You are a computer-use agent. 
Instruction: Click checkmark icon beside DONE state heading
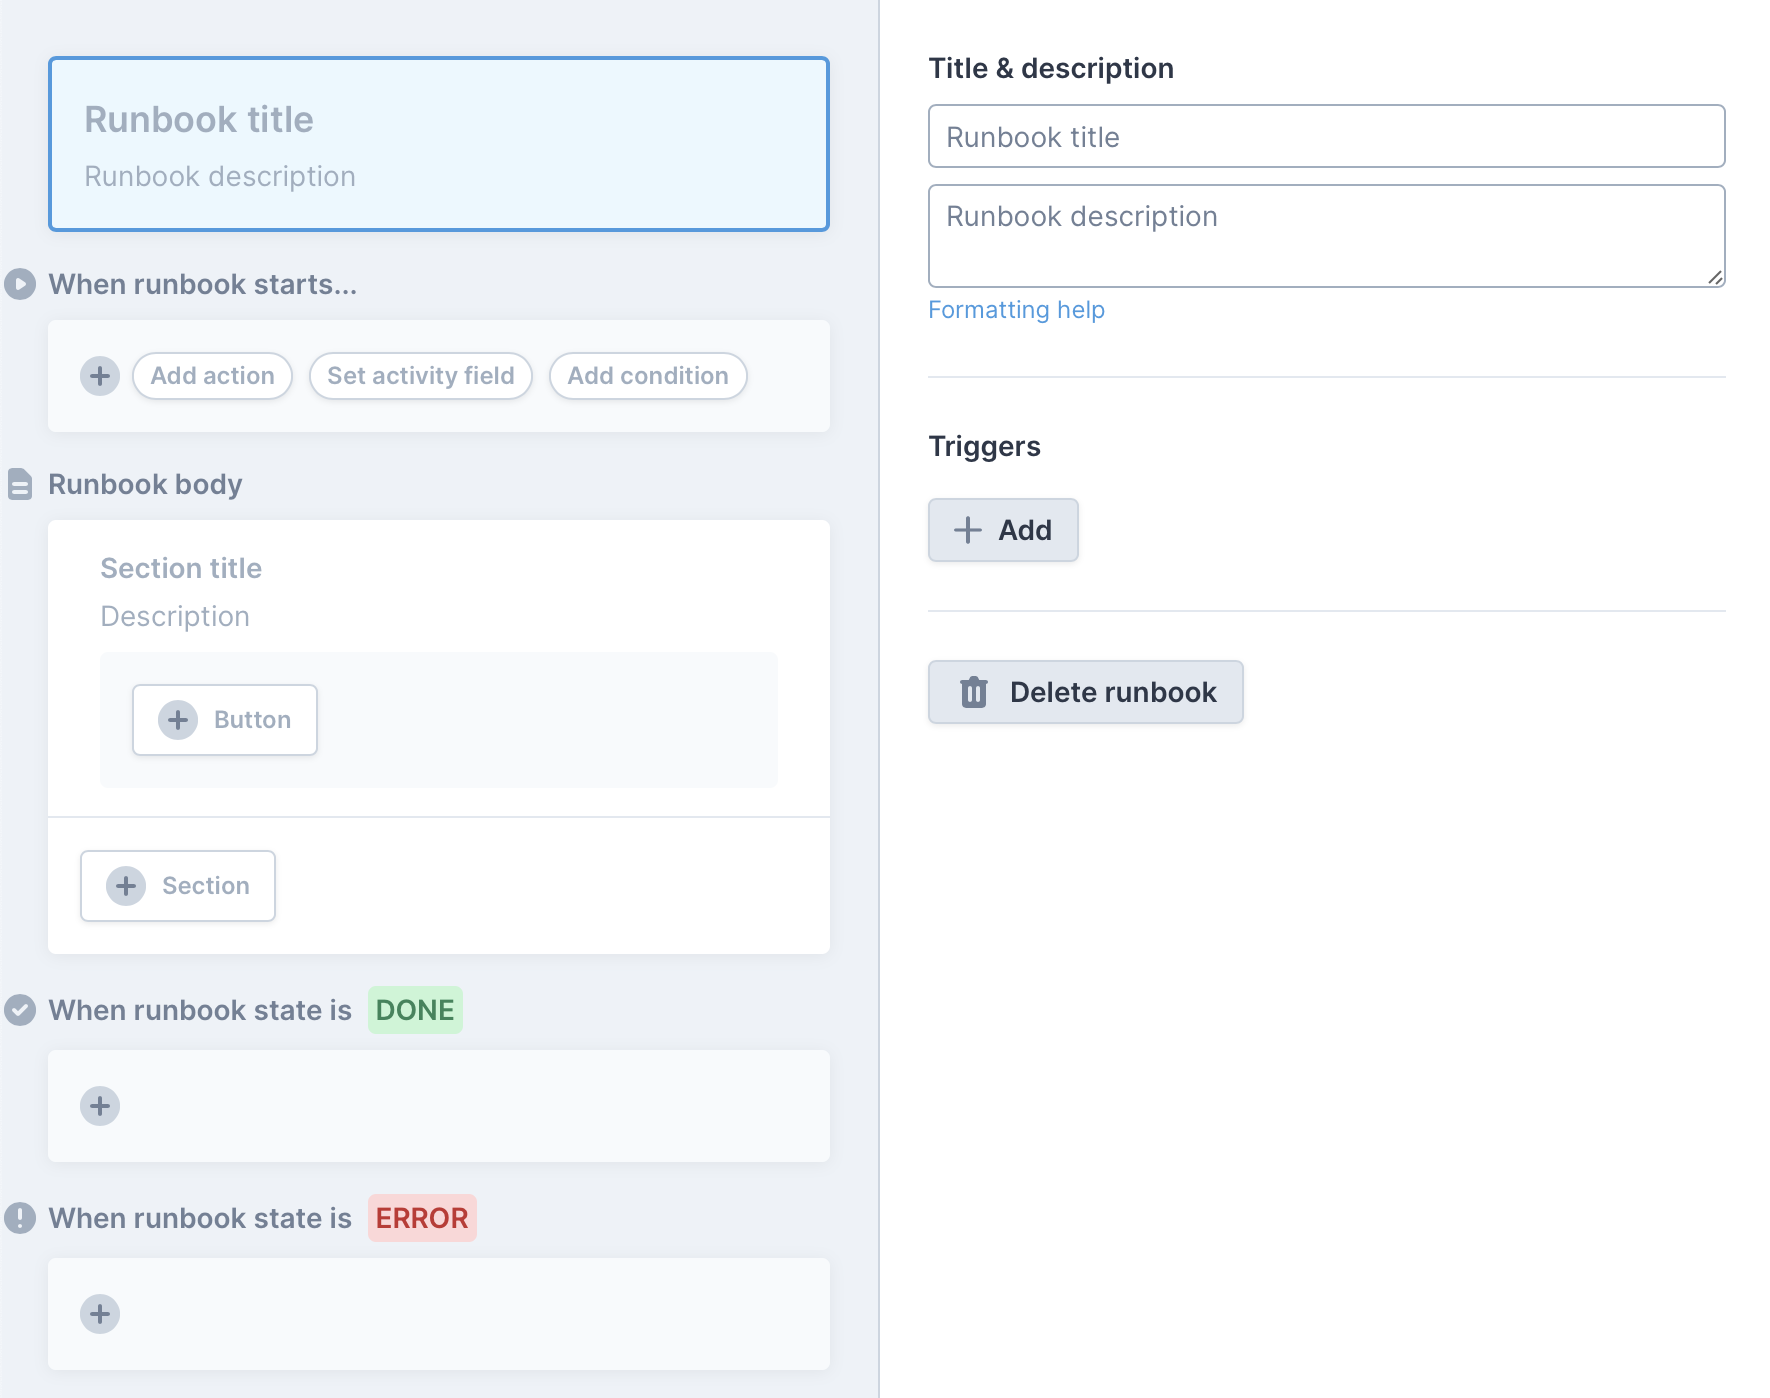tap(20, 1010)
